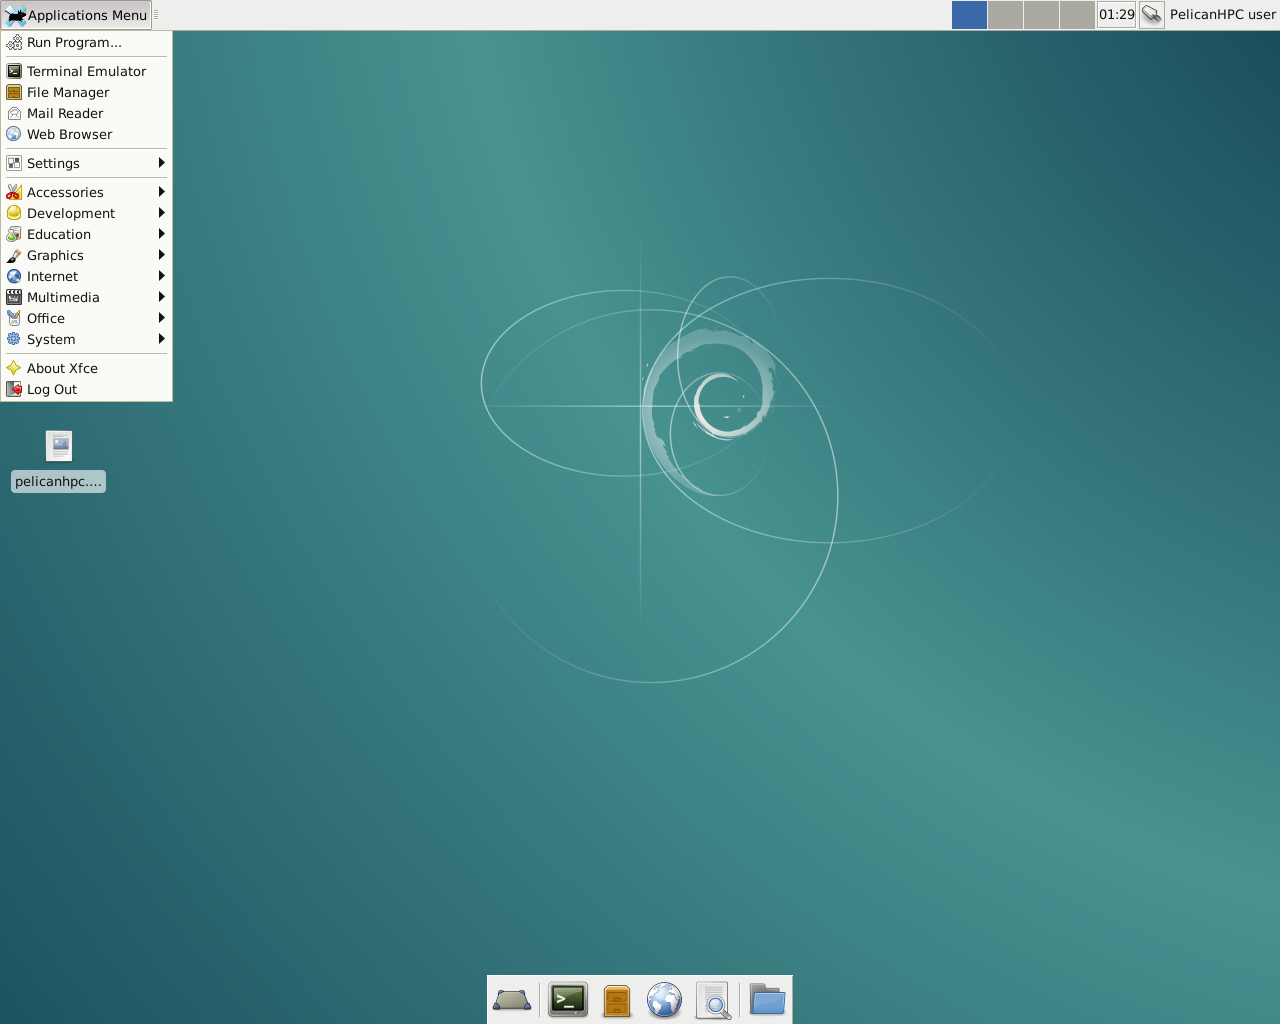The height and width of the screenshot is (1024, 1280).
Task: Click the Show Desktop dock icon
Action: [x=512, y=1000]
